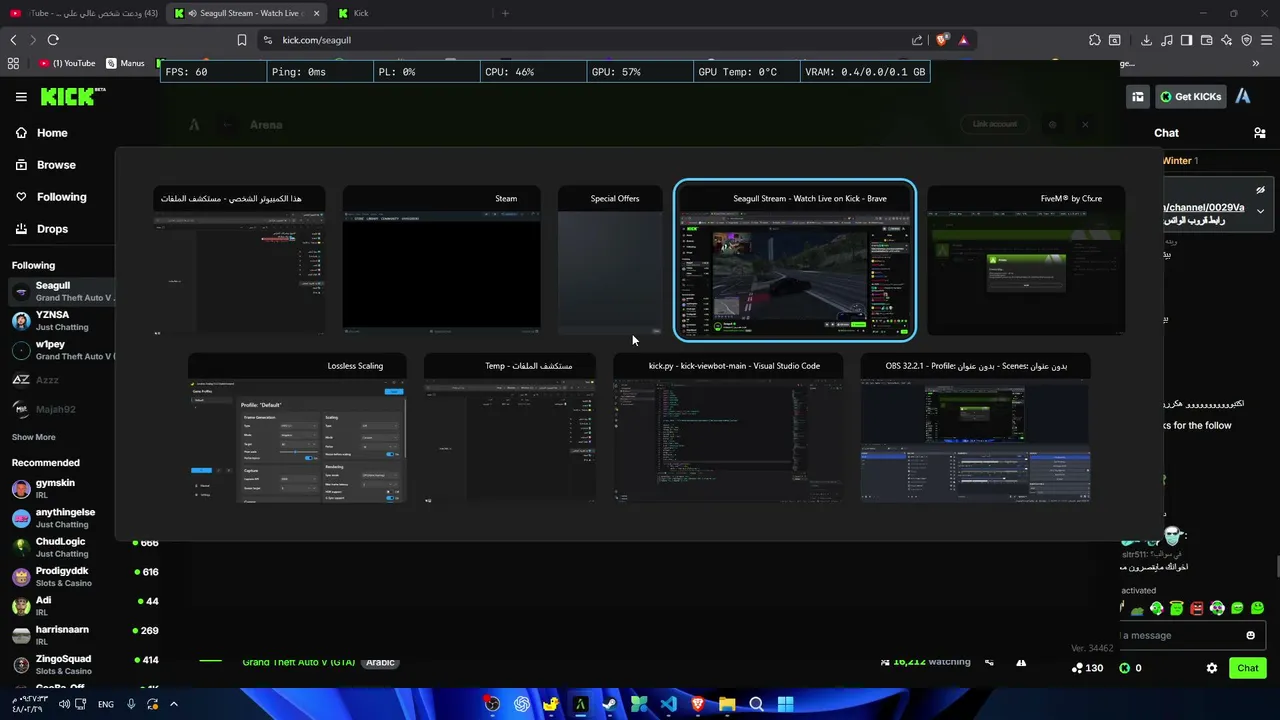This screenshot has height=720, width=1280.
Task: Open ChatGPT from the taskbar
Action: click(x=521, y=704)
